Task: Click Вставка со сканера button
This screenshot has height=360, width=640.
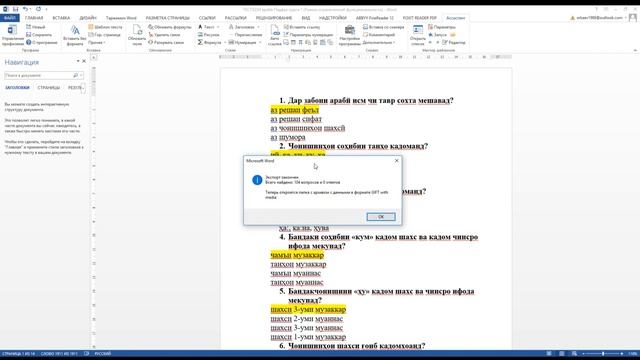Action: click(383, 27)
